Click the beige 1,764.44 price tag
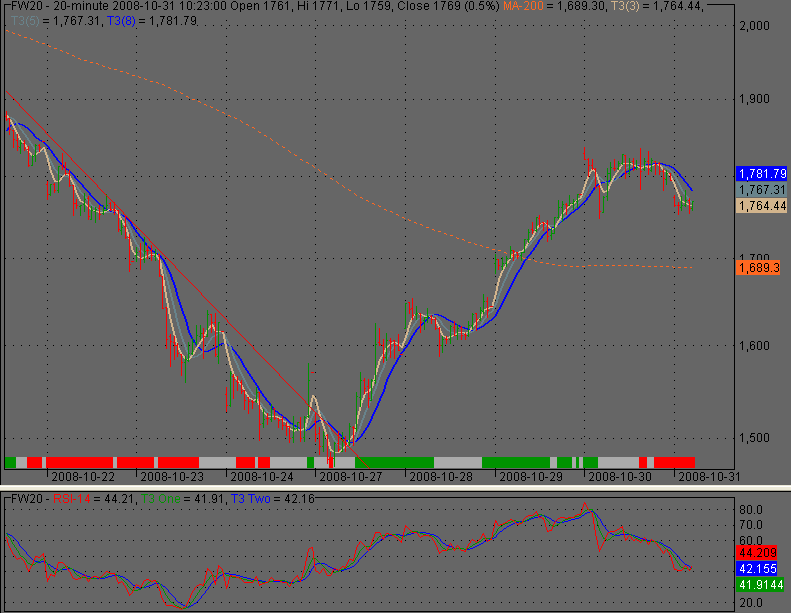 pyautogui.click(x=761, y=205)
